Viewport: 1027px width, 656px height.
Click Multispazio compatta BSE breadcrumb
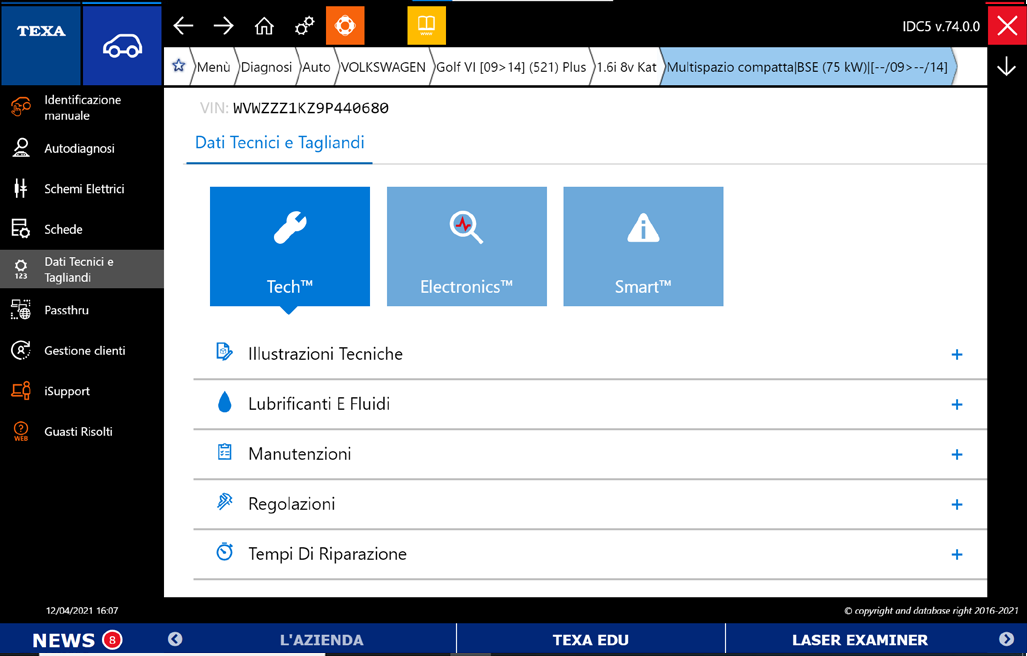807,67
